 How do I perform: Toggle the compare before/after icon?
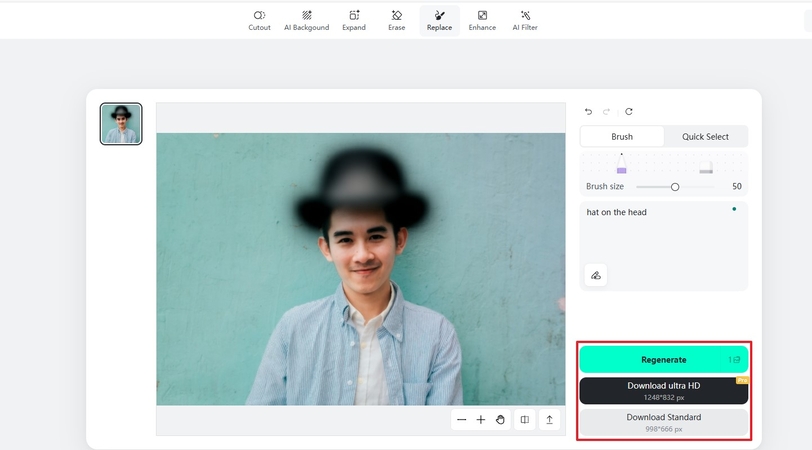pos(525,420)
